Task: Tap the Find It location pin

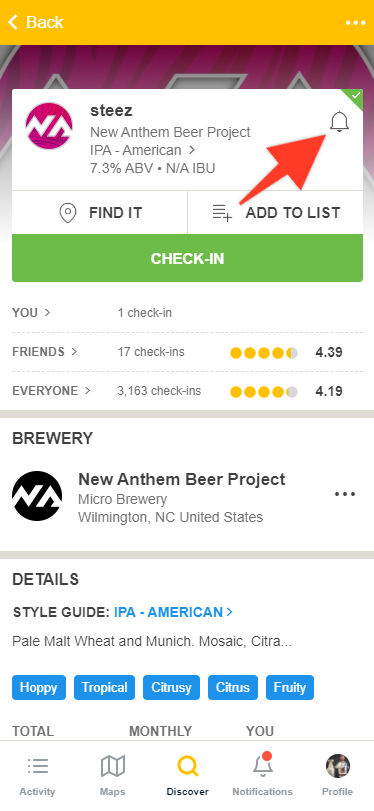Action: [68, 213]
